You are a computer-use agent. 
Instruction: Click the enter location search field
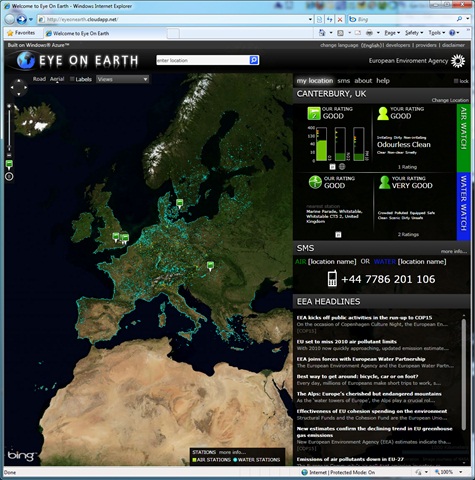[203, 60]
